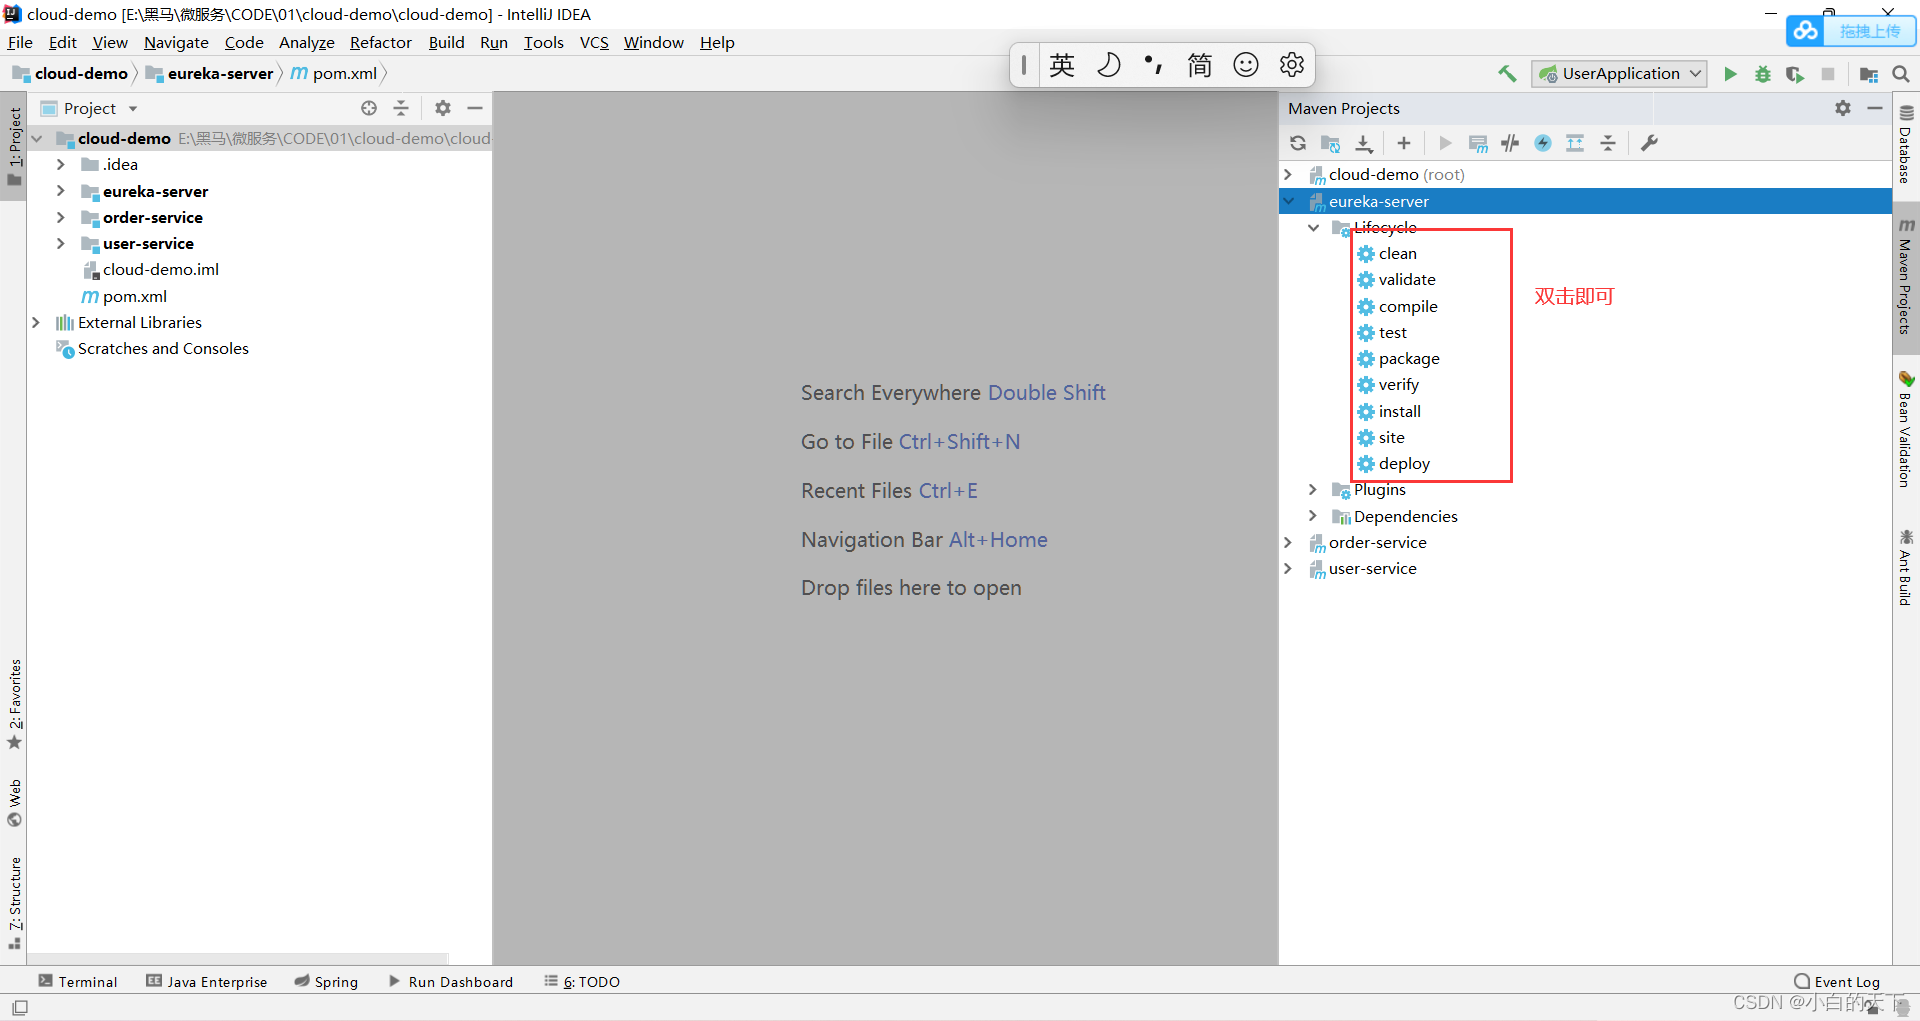Viewport: 1920px width, 1021px height.
Task: Open Database side tab
Action: [1905, 145]
